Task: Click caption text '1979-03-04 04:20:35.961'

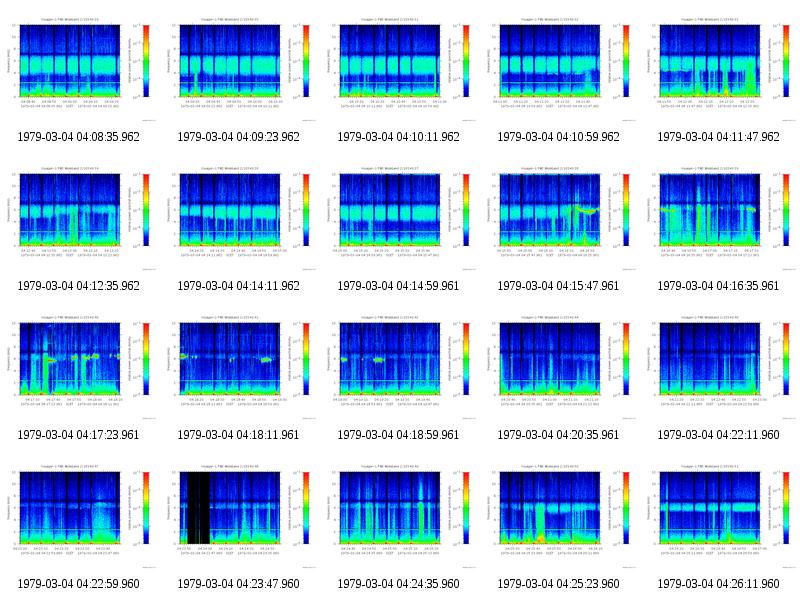Action: pyautogui.click(x=559, y=435)
